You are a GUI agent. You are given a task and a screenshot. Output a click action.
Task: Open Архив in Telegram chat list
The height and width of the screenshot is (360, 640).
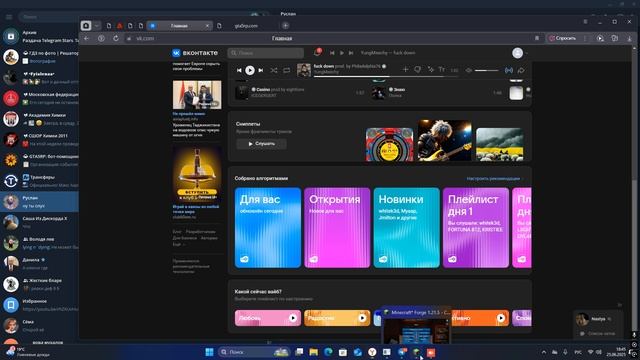pyautogui.click(x=39, y=36)
